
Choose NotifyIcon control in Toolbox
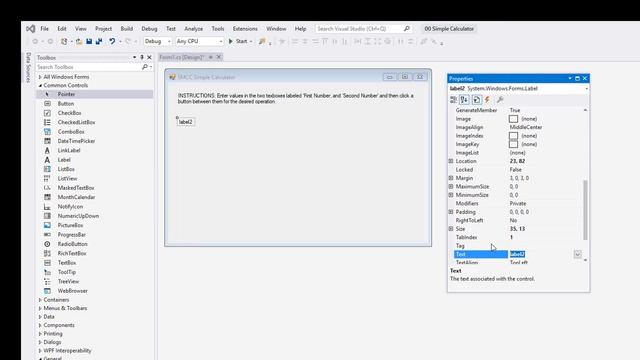pyautogui.click(x=95, y=207)
